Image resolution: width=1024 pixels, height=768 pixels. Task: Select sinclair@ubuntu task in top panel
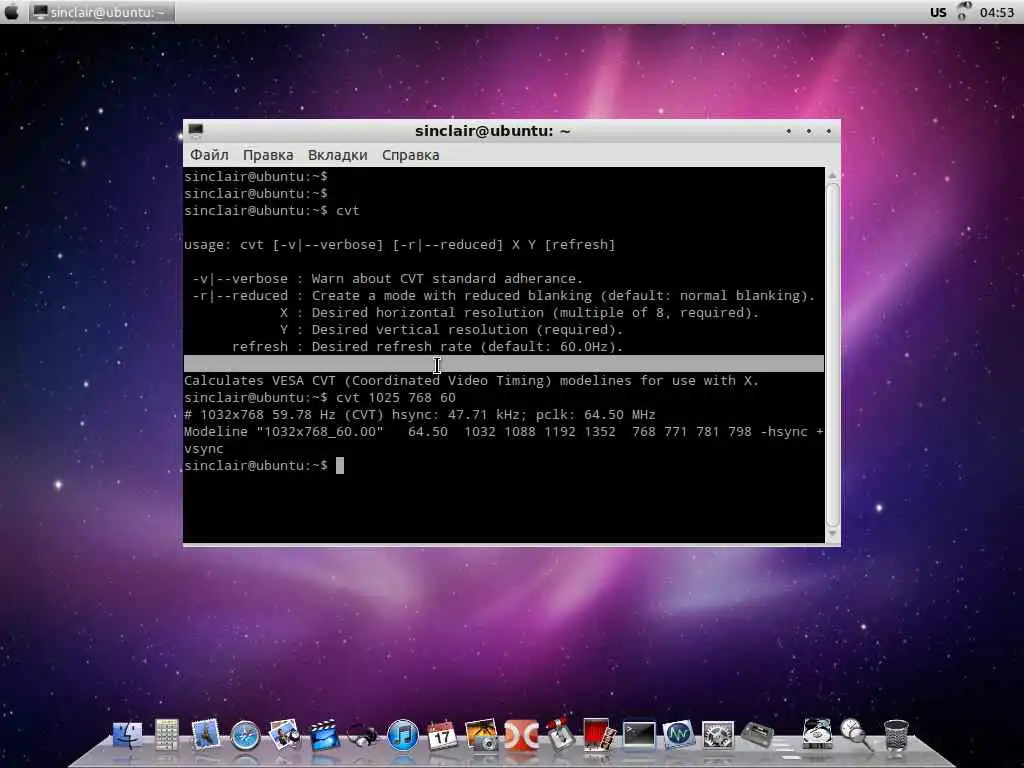(x=102, y=12)
